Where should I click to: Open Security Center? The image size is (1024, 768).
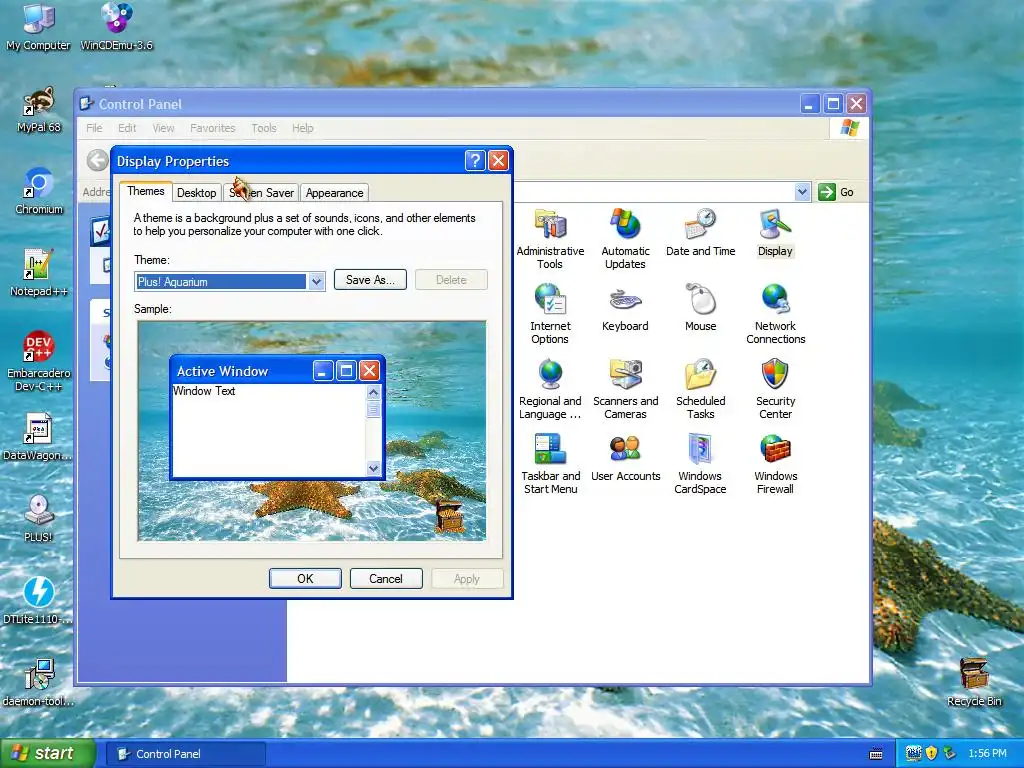point(775,389)
